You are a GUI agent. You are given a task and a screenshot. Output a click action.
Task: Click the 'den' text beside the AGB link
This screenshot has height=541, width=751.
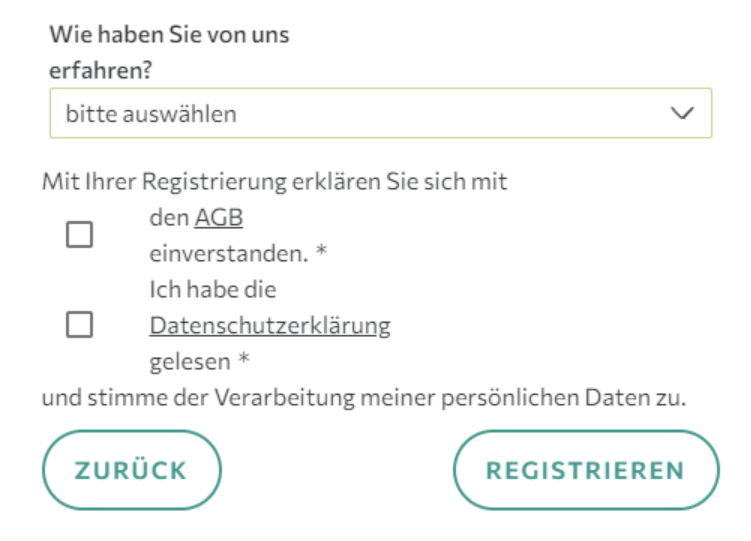[x=169, y=217]
